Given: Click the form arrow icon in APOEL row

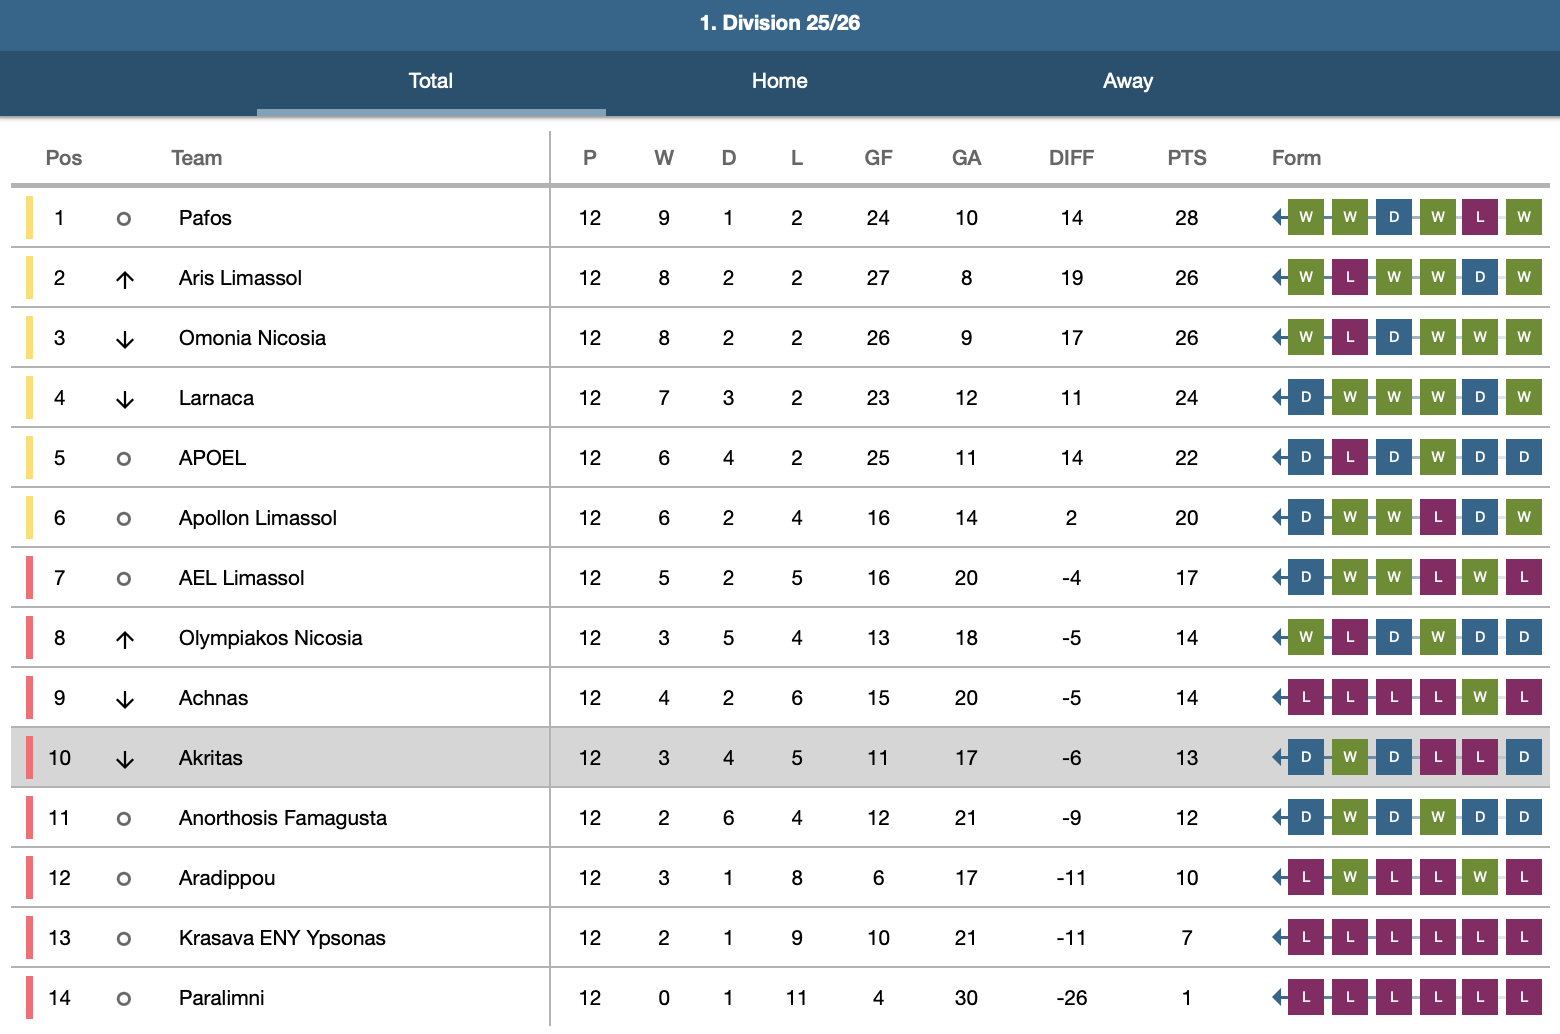Looking at the screenshot, I should [1278, 457].
